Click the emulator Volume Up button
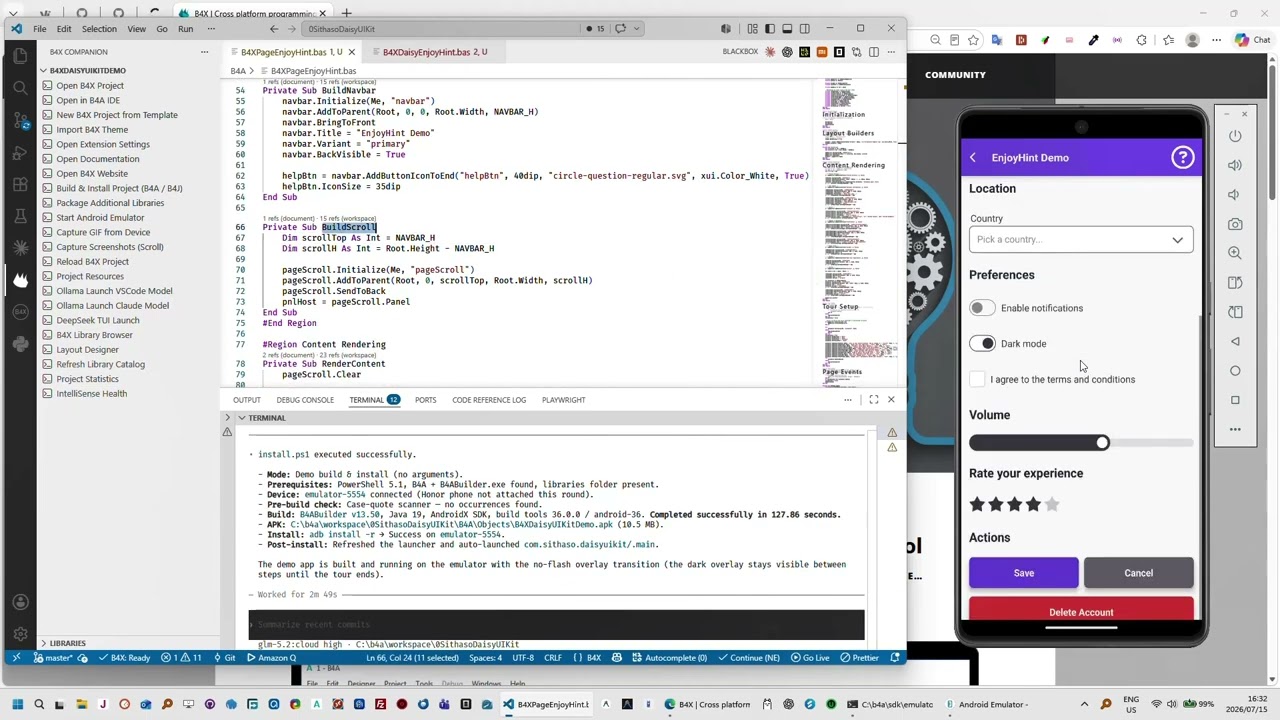The height and width of the screenshot is (720, 1280). pos(1235,165)
